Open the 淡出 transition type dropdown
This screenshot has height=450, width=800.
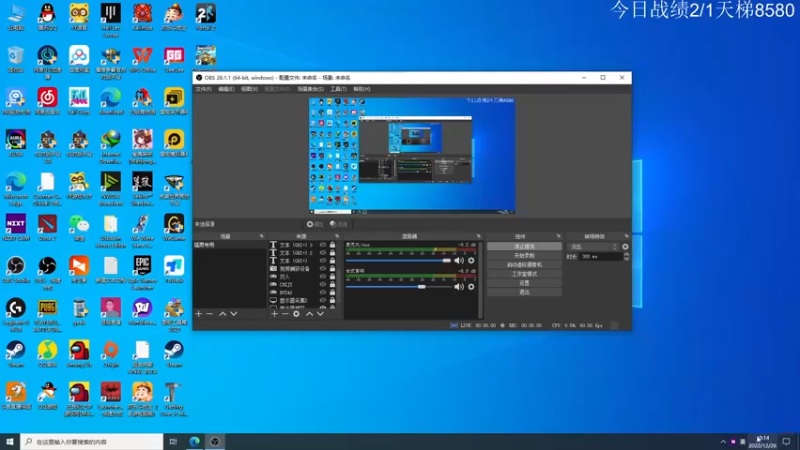[593, 246]
